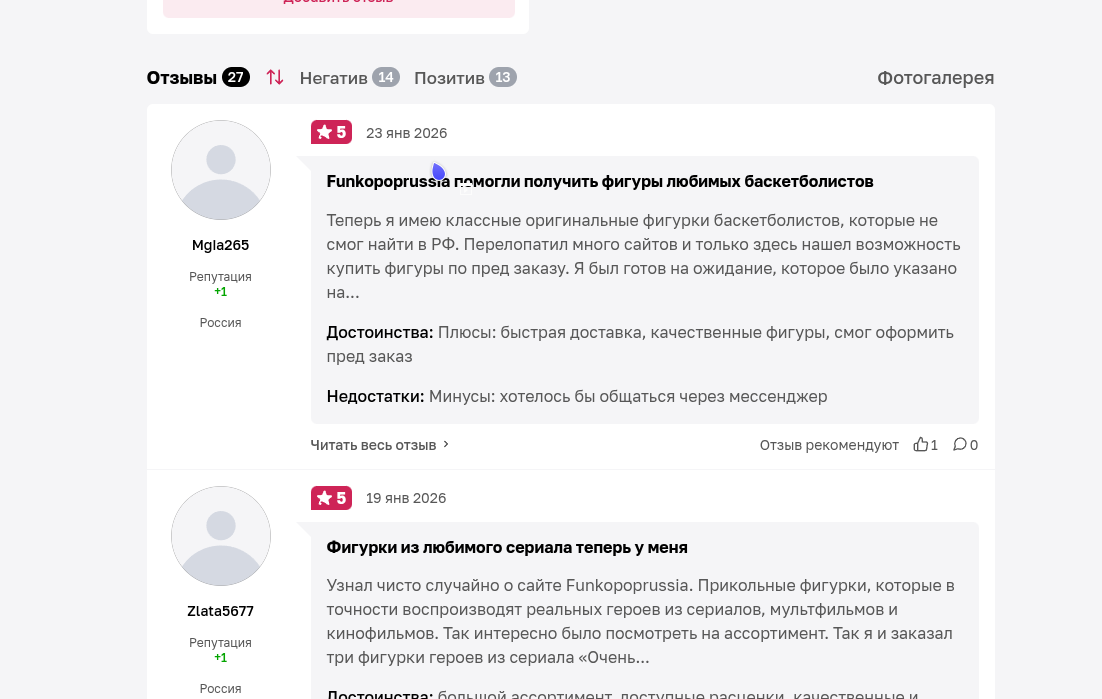
Task: Click the review text starting Теперь я имею
Action: click(x=643, y=256)
